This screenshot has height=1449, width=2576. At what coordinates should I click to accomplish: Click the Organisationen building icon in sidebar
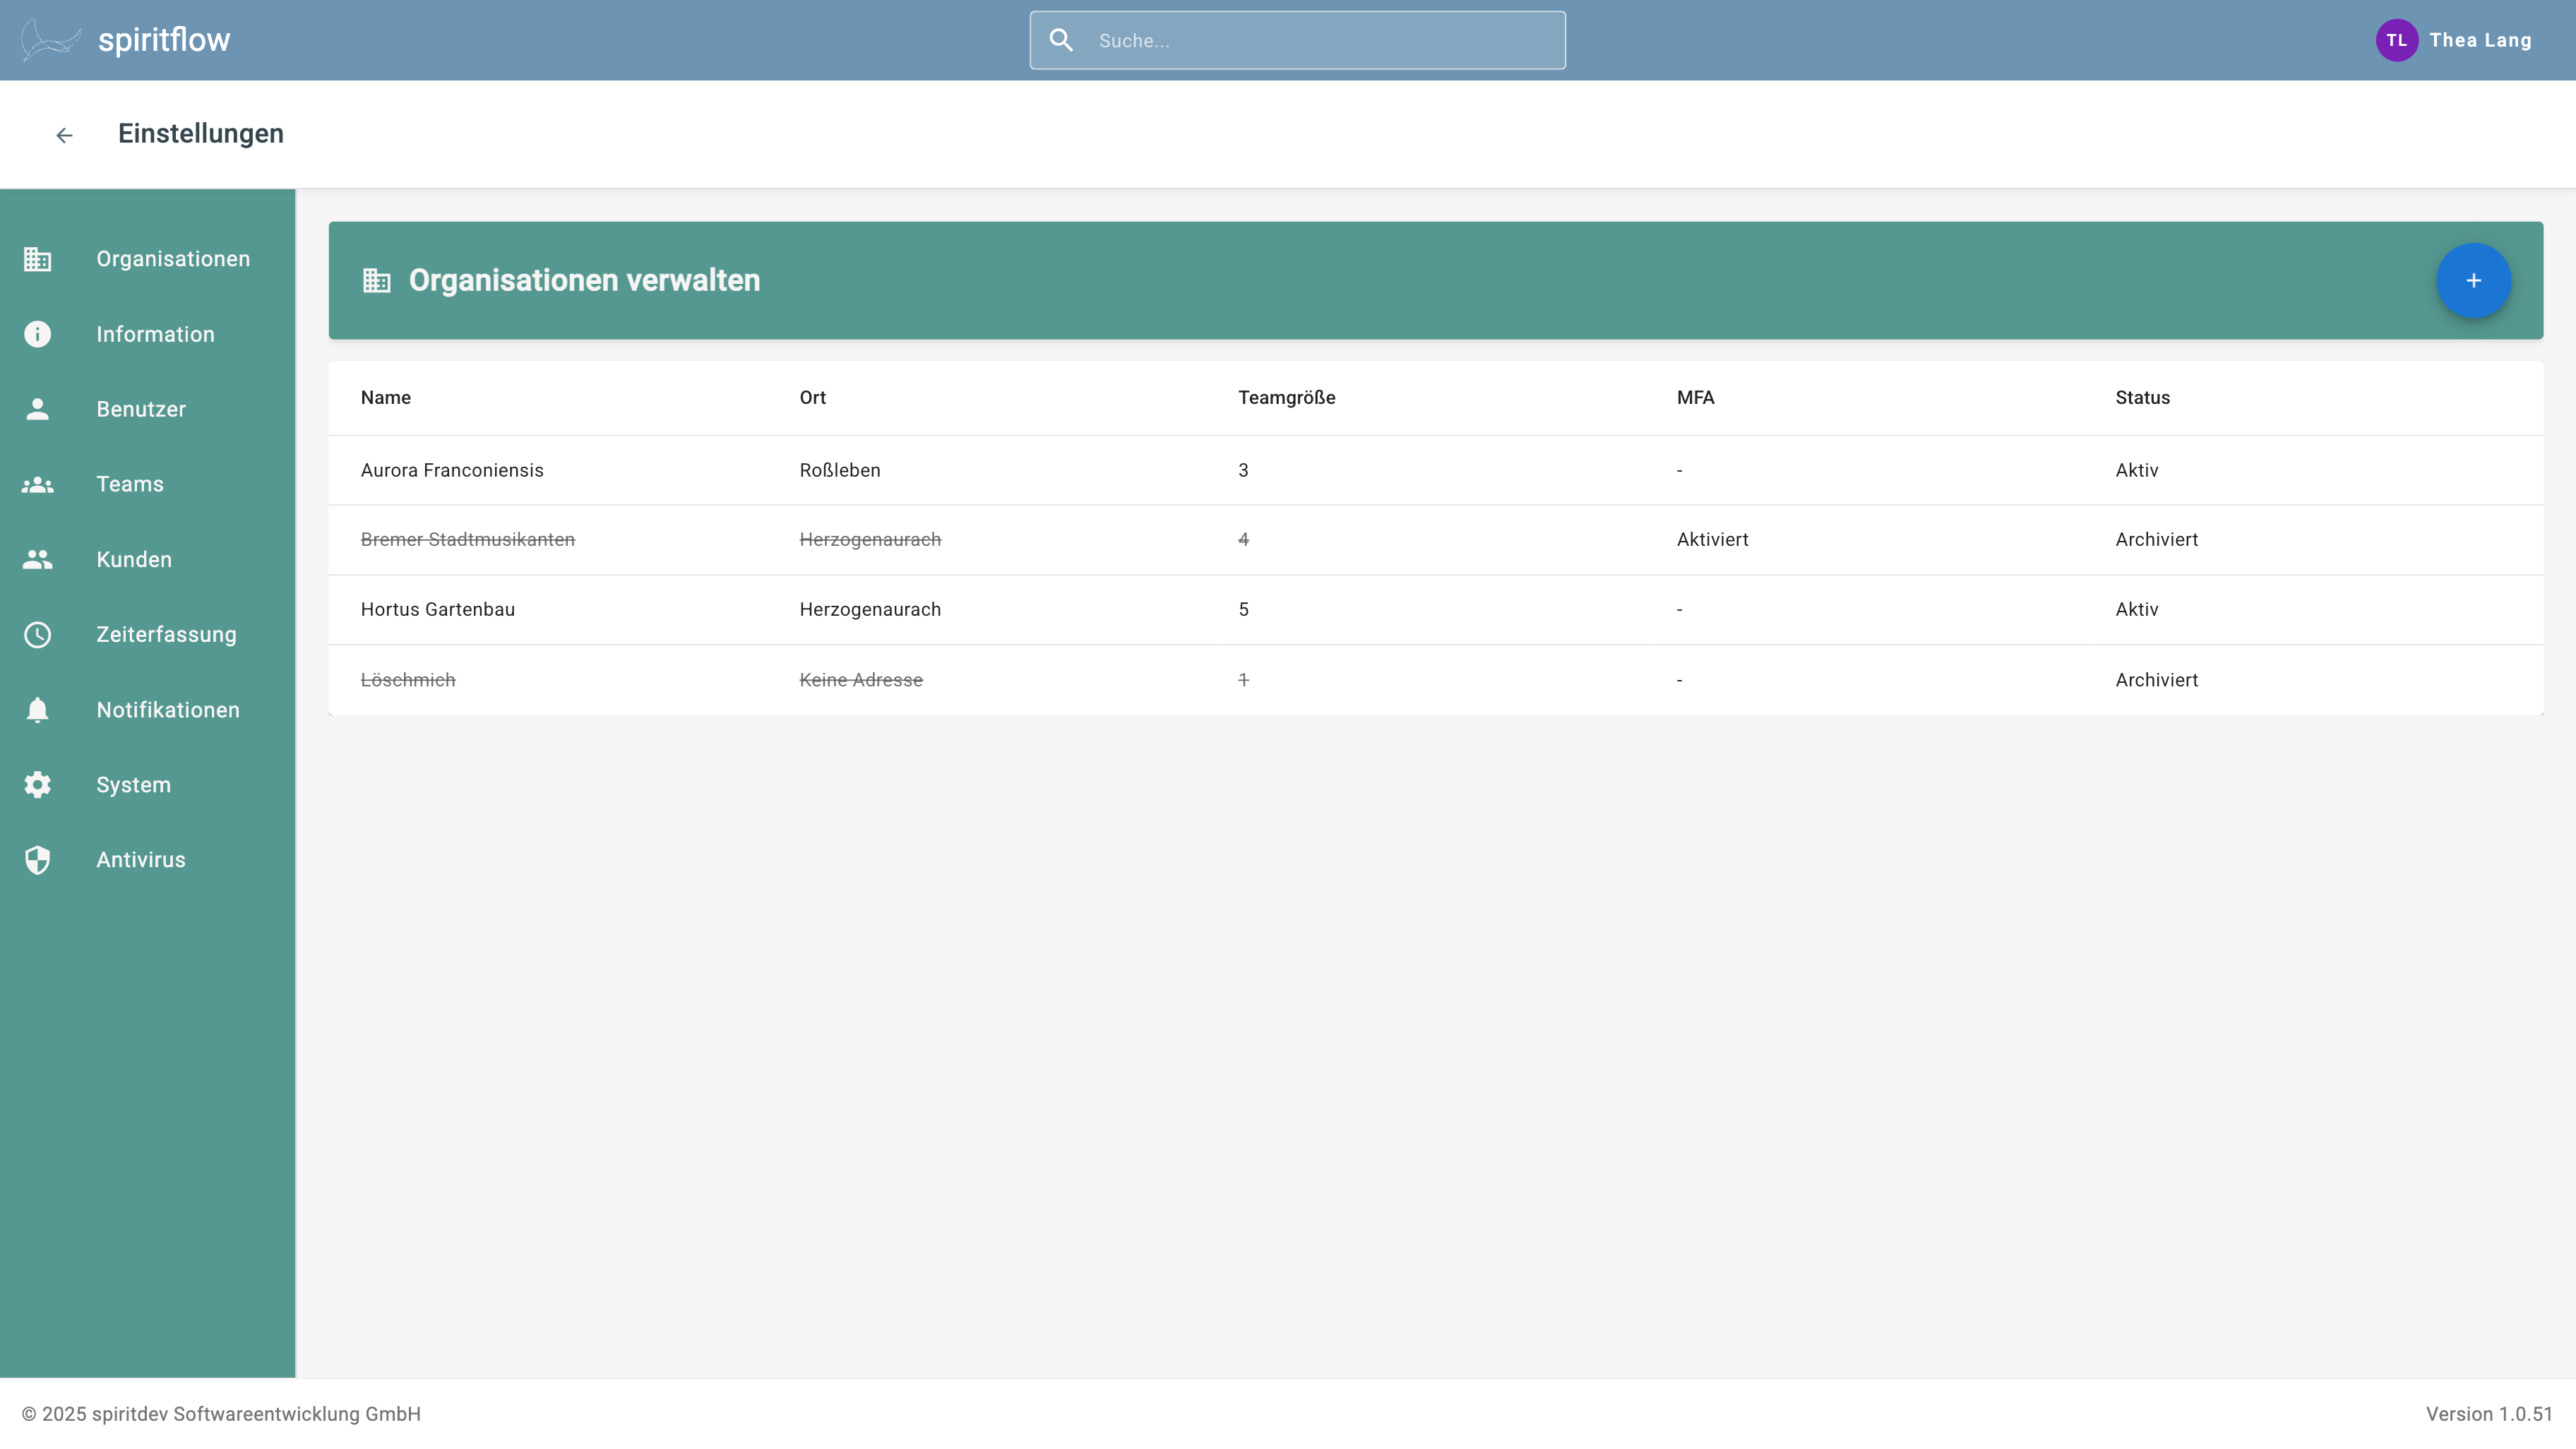point(38,259)
